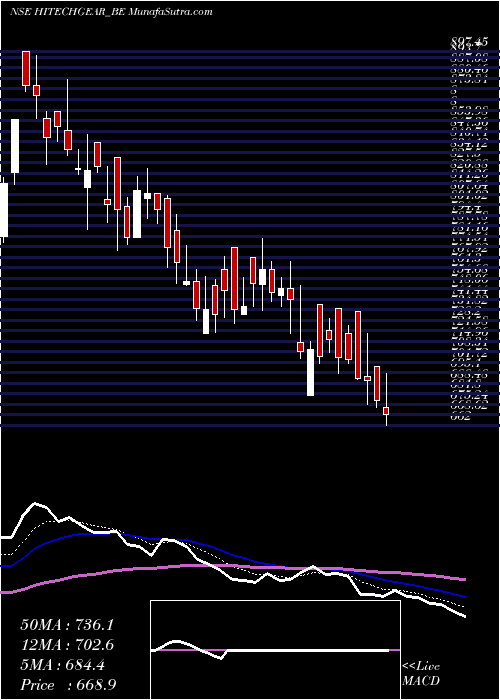Select the '50MA : 736.1' reading

[x=67, y=625]
